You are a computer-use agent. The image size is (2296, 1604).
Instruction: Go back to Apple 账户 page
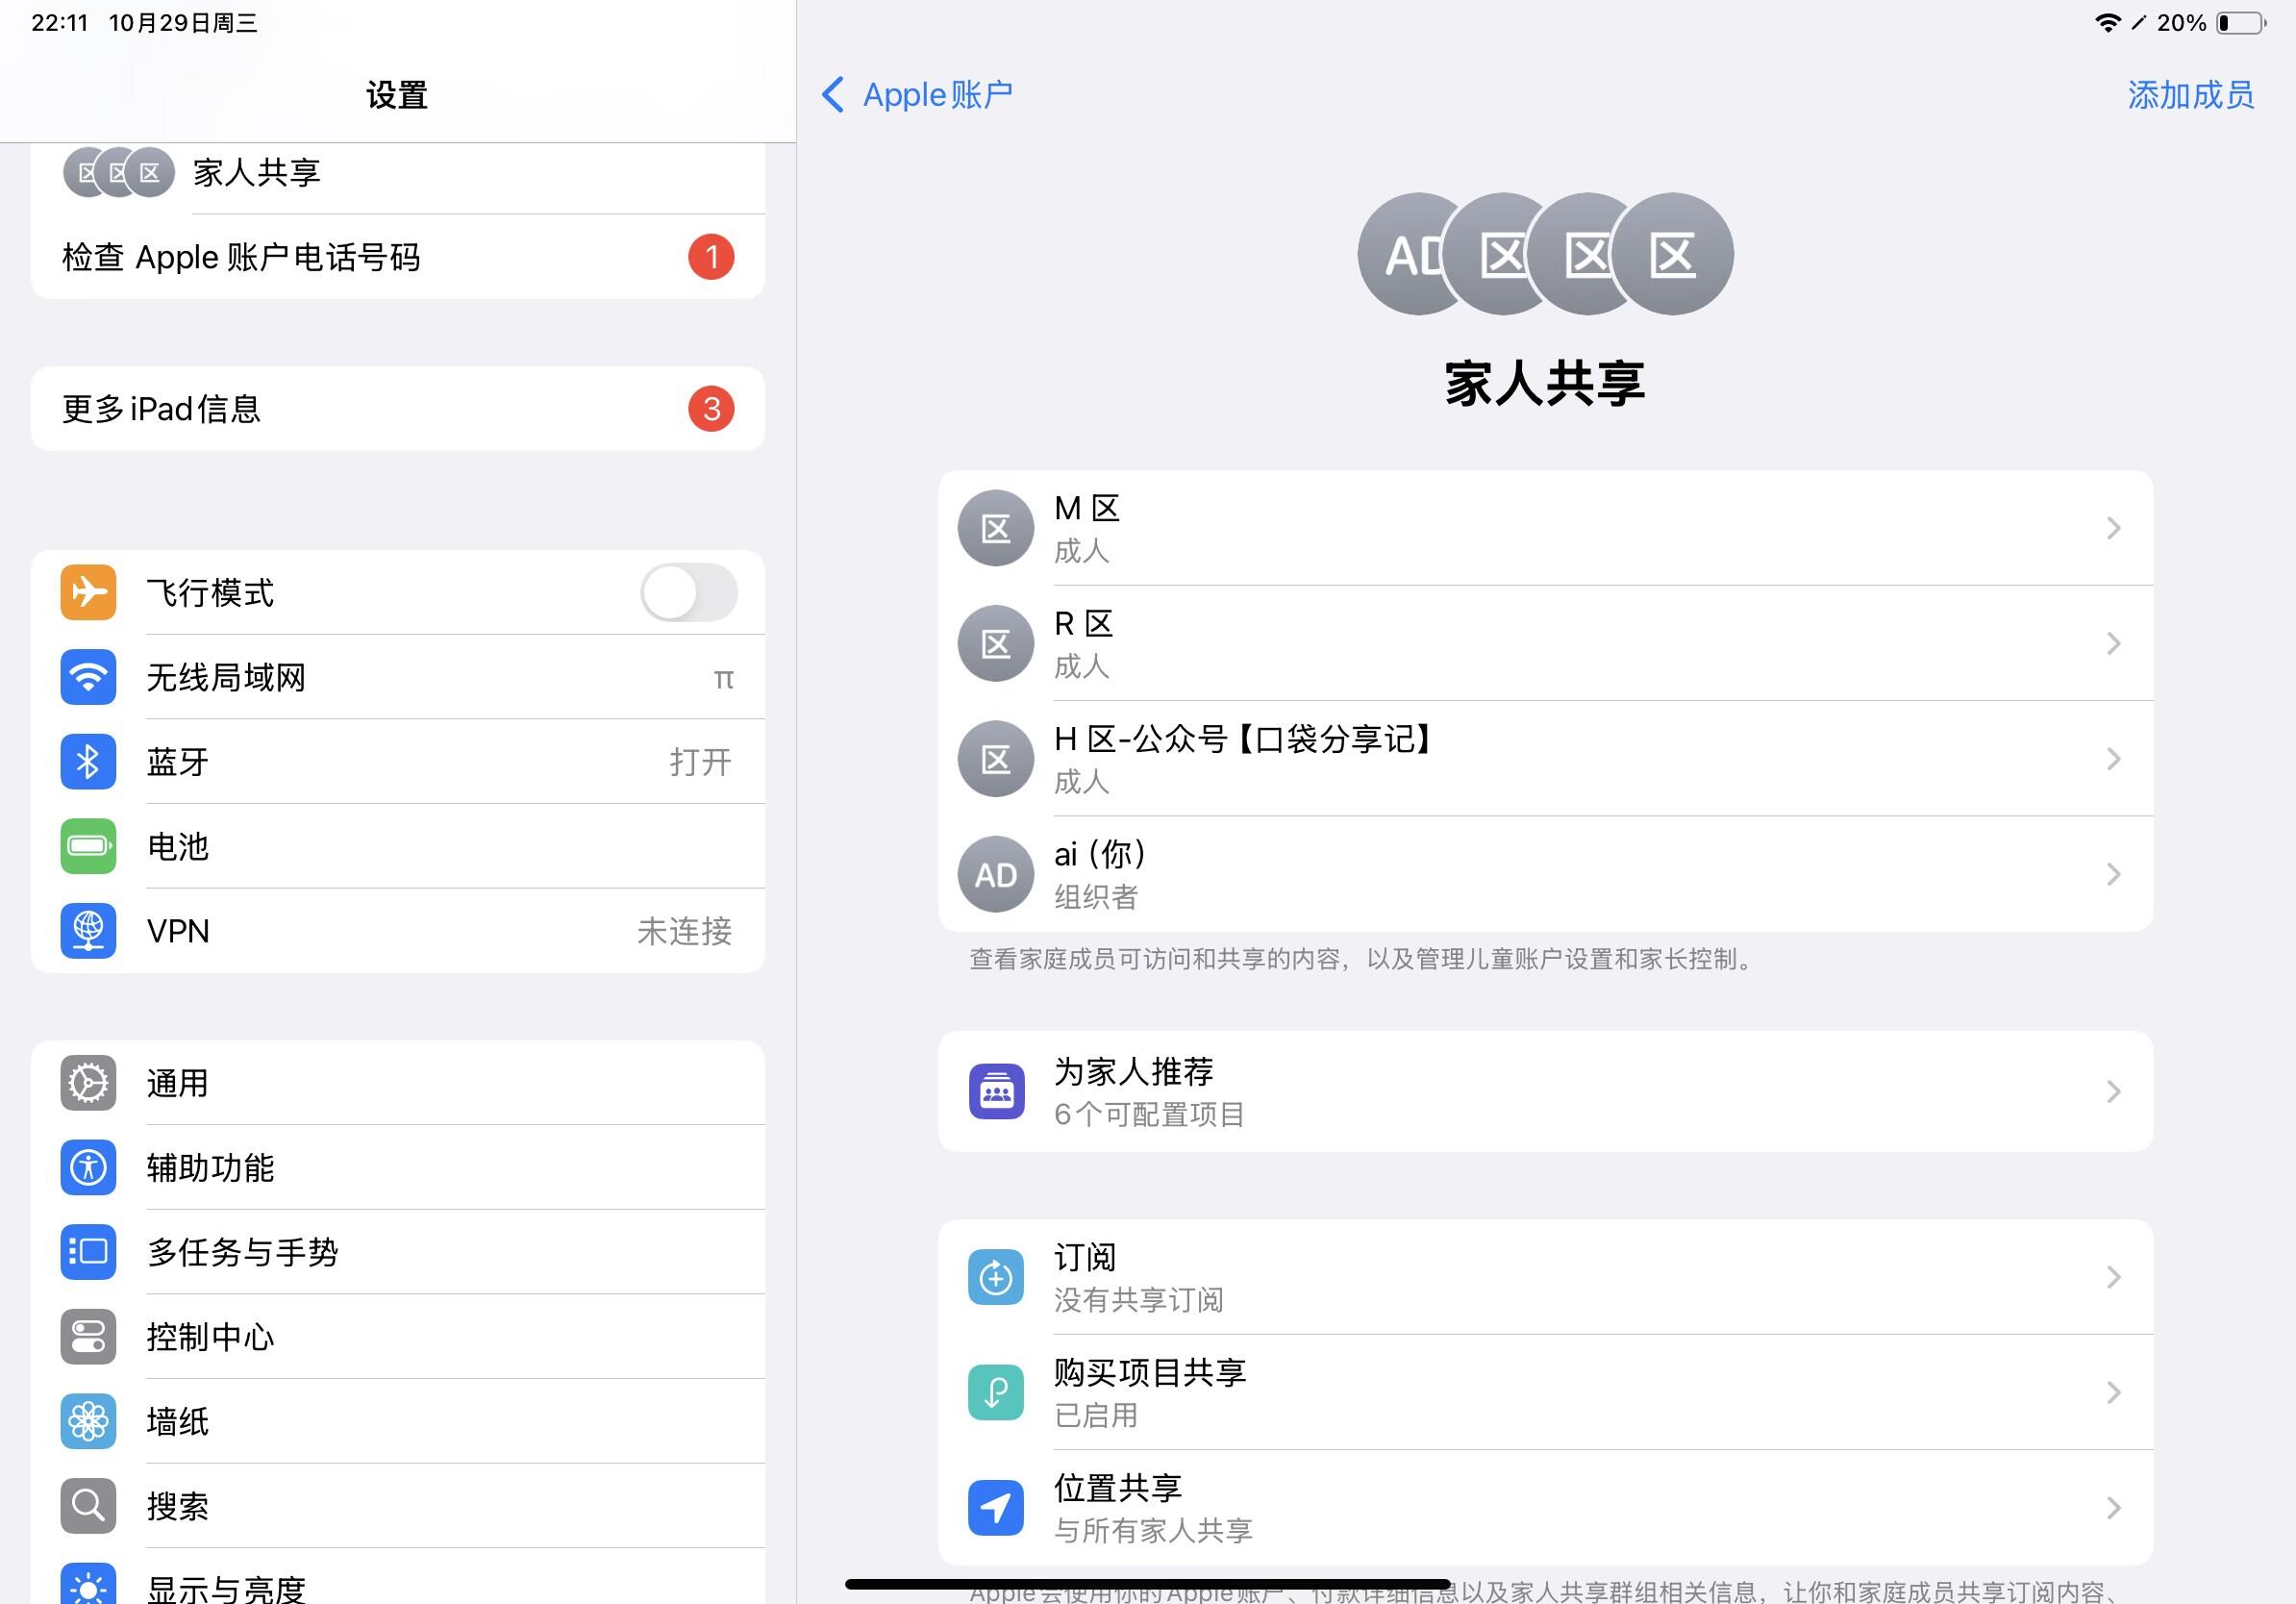pos(917,95)
